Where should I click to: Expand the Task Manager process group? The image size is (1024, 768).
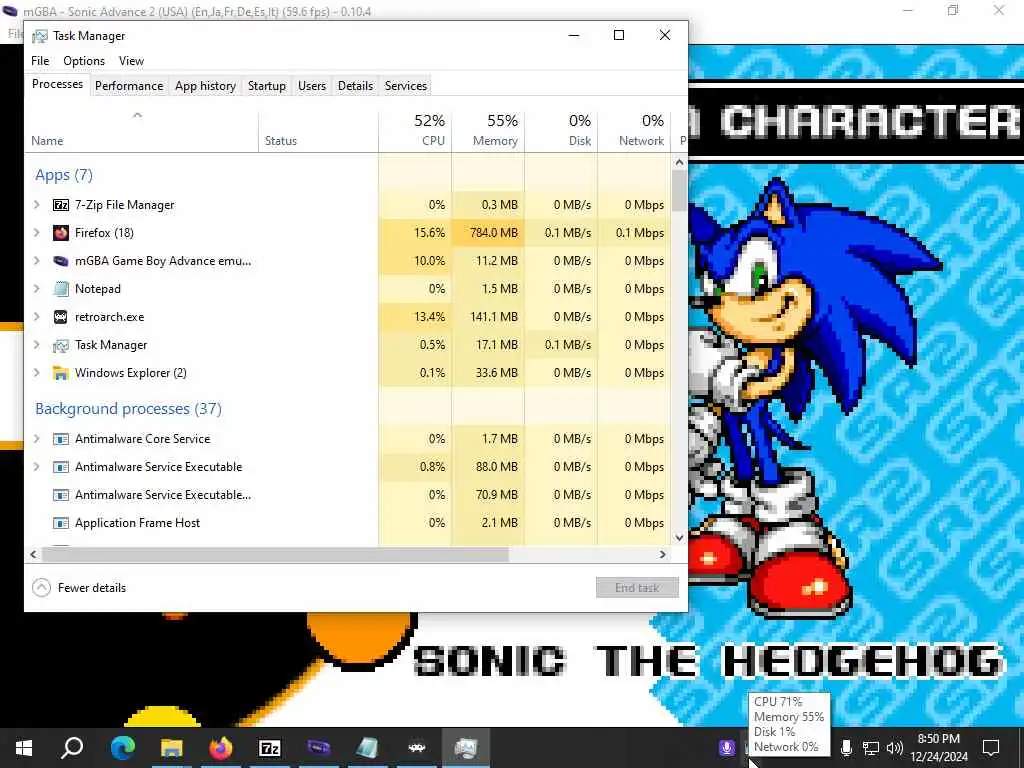pos(37,345)
